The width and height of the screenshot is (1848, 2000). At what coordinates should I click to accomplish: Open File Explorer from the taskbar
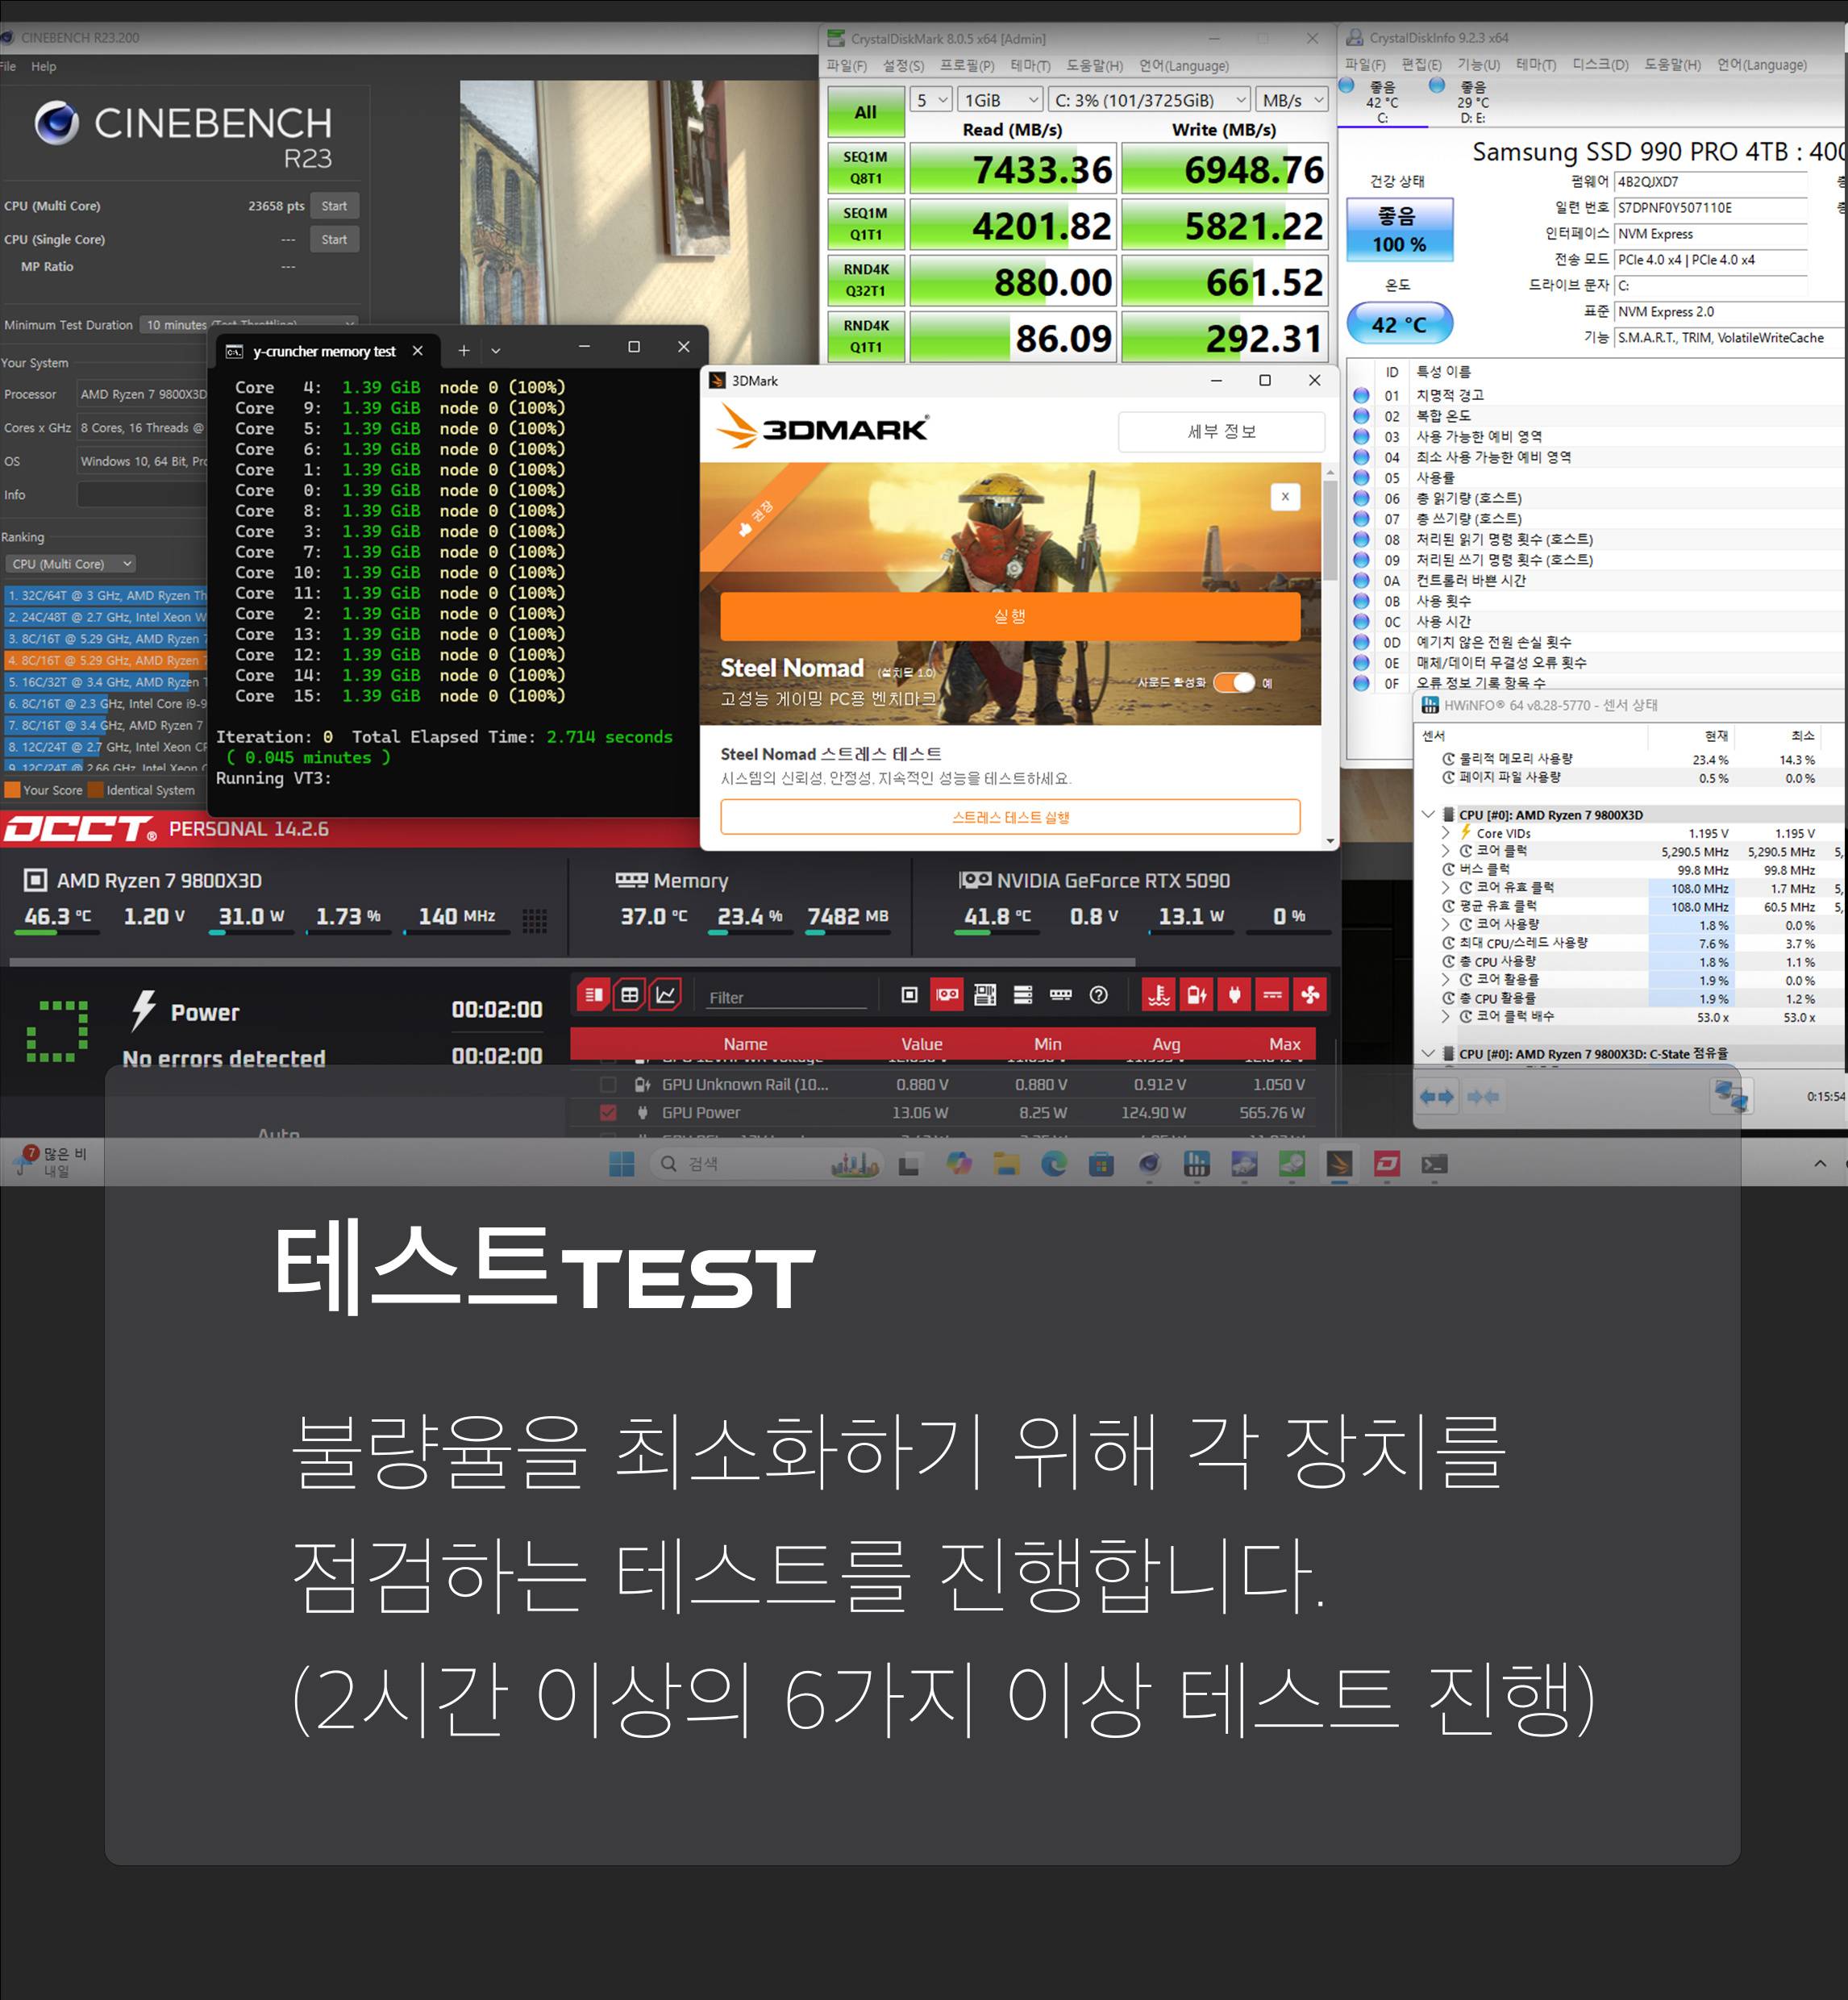pyautogui.click(x=1006, y=1164)
